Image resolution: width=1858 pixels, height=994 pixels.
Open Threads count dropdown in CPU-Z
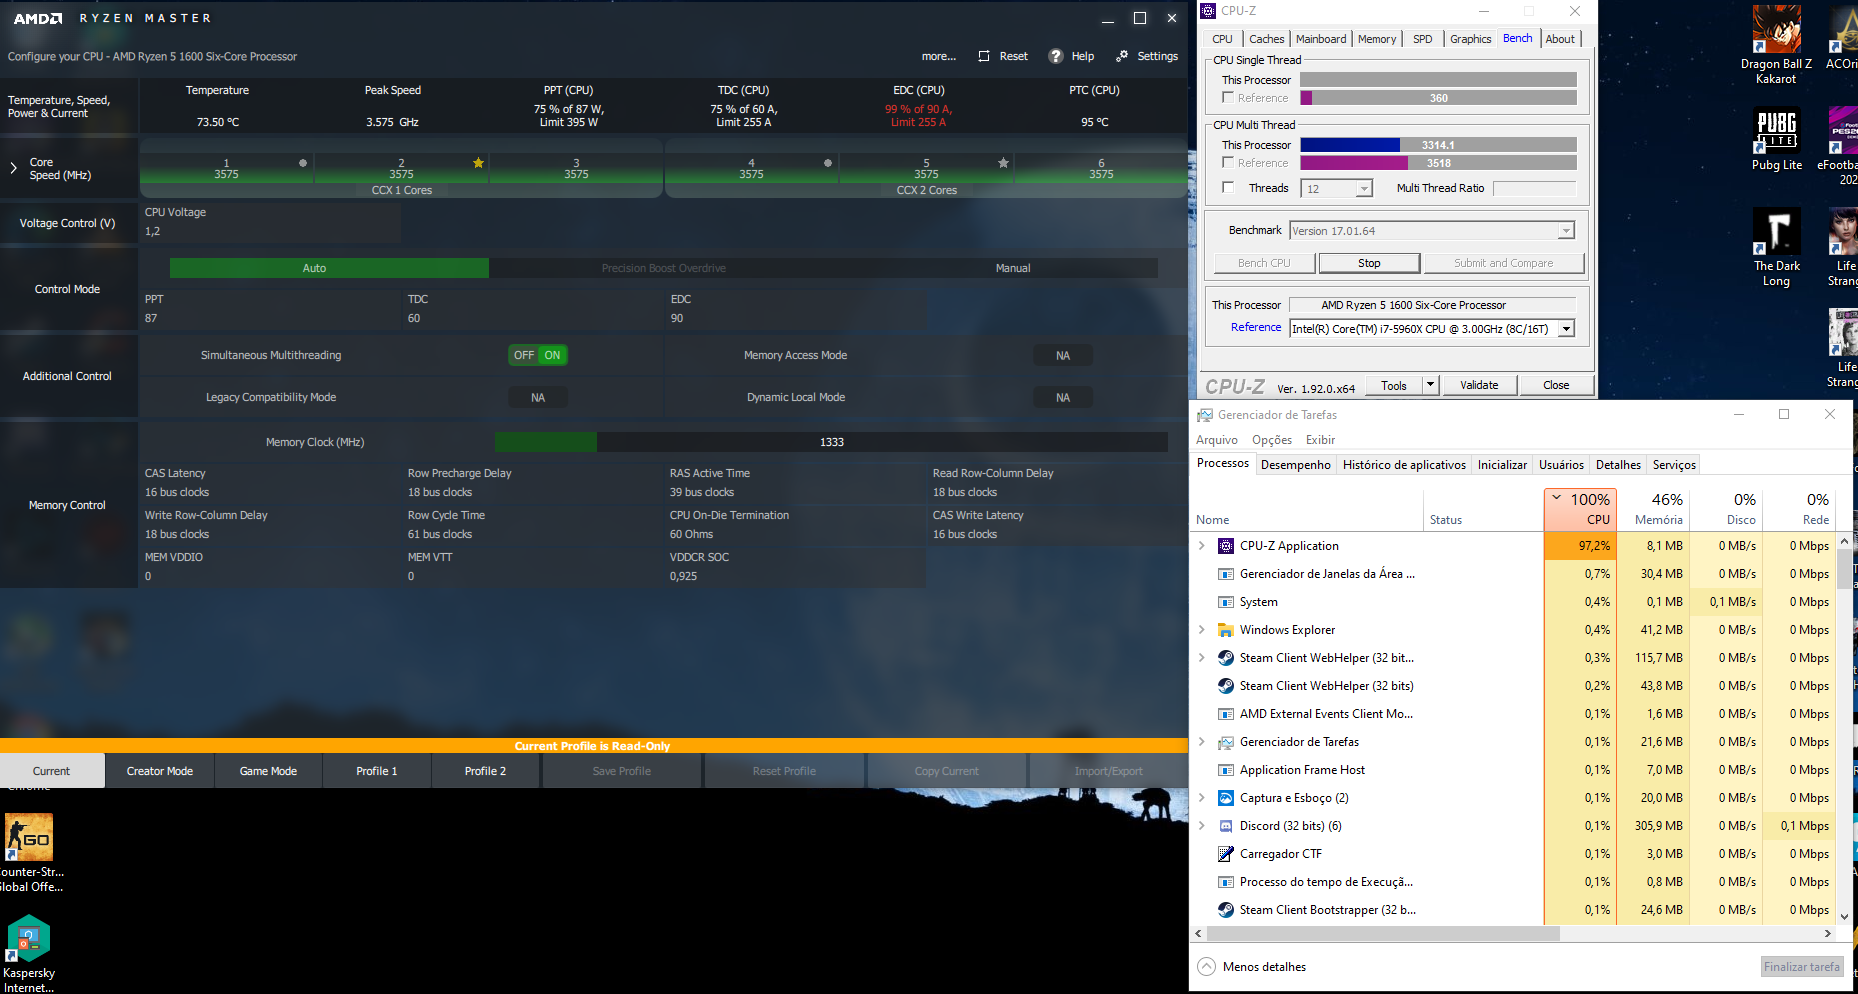1363,188
